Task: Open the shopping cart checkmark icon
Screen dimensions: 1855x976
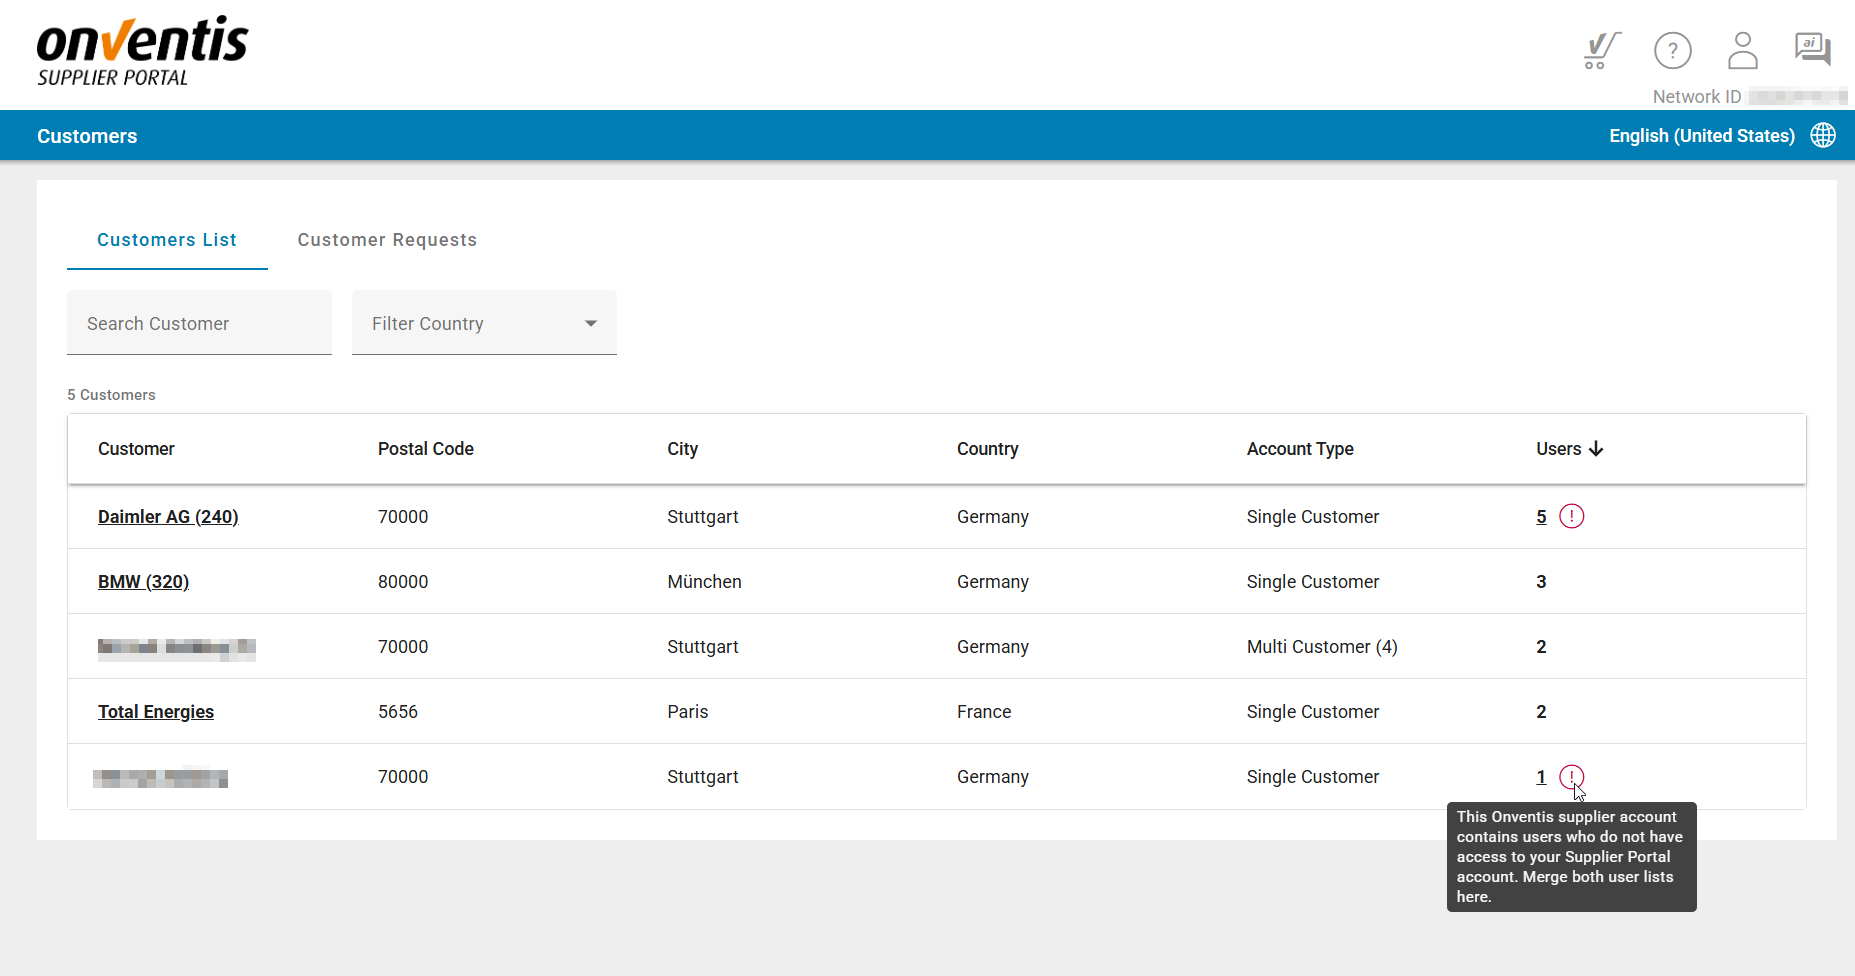Action: [1601, 50]
